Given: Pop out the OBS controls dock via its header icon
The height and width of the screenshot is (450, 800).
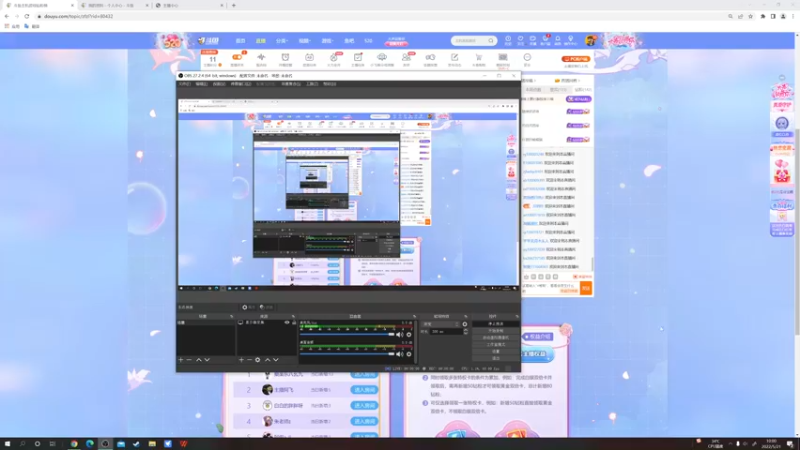Looking at the screenshot, I should 517,316.
